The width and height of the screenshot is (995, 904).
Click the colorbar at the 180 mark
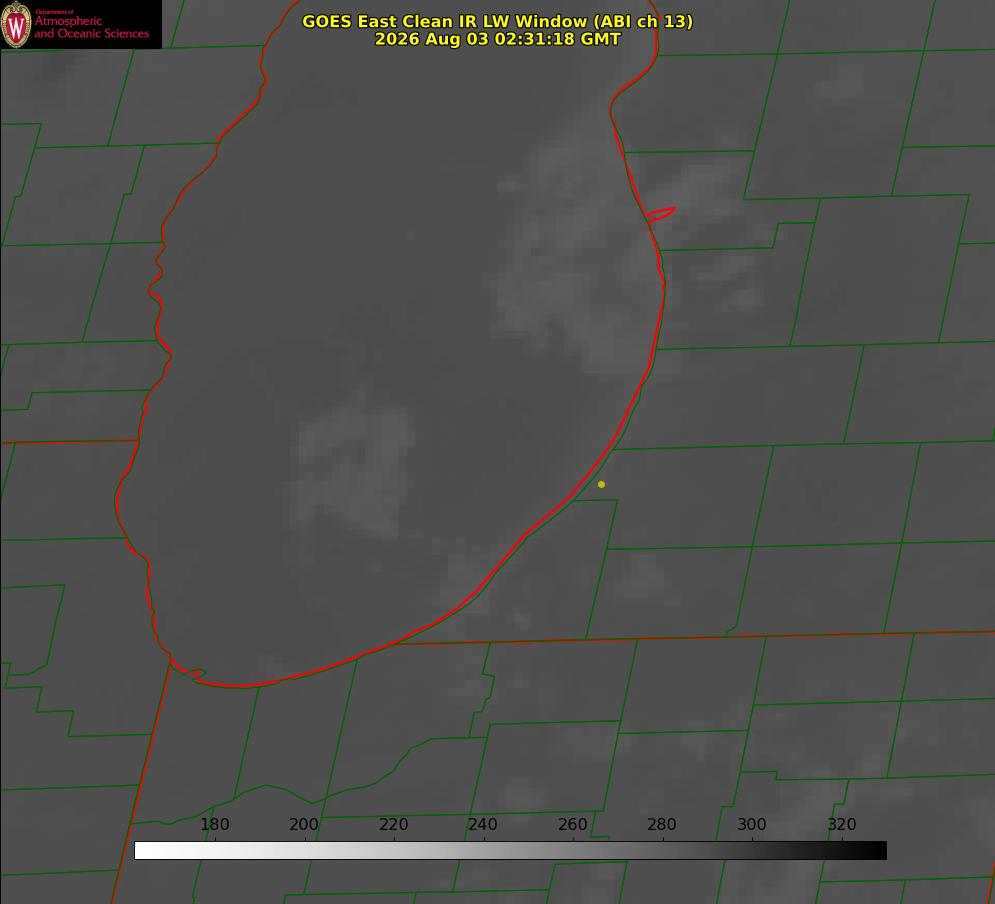tap(215, 850)
